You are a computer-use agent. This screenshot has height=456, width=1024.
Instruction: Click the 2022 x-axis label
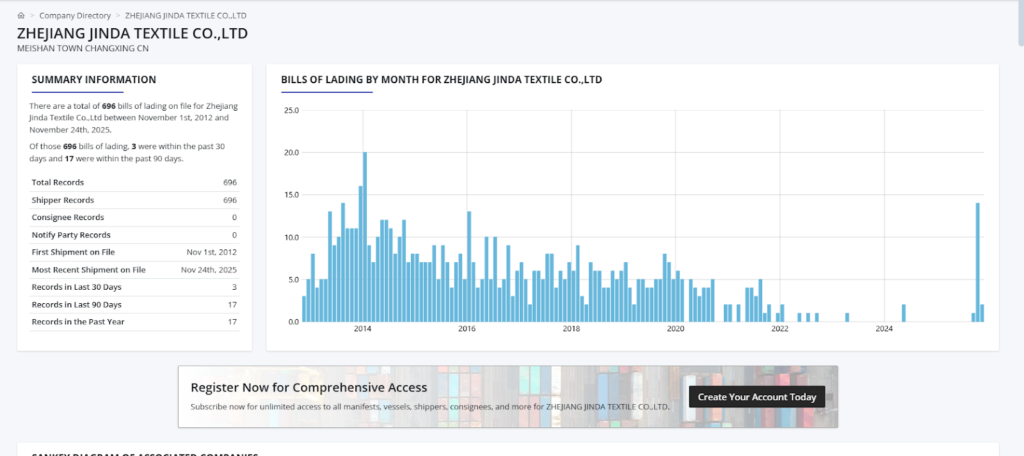click(x=780, y=329)
